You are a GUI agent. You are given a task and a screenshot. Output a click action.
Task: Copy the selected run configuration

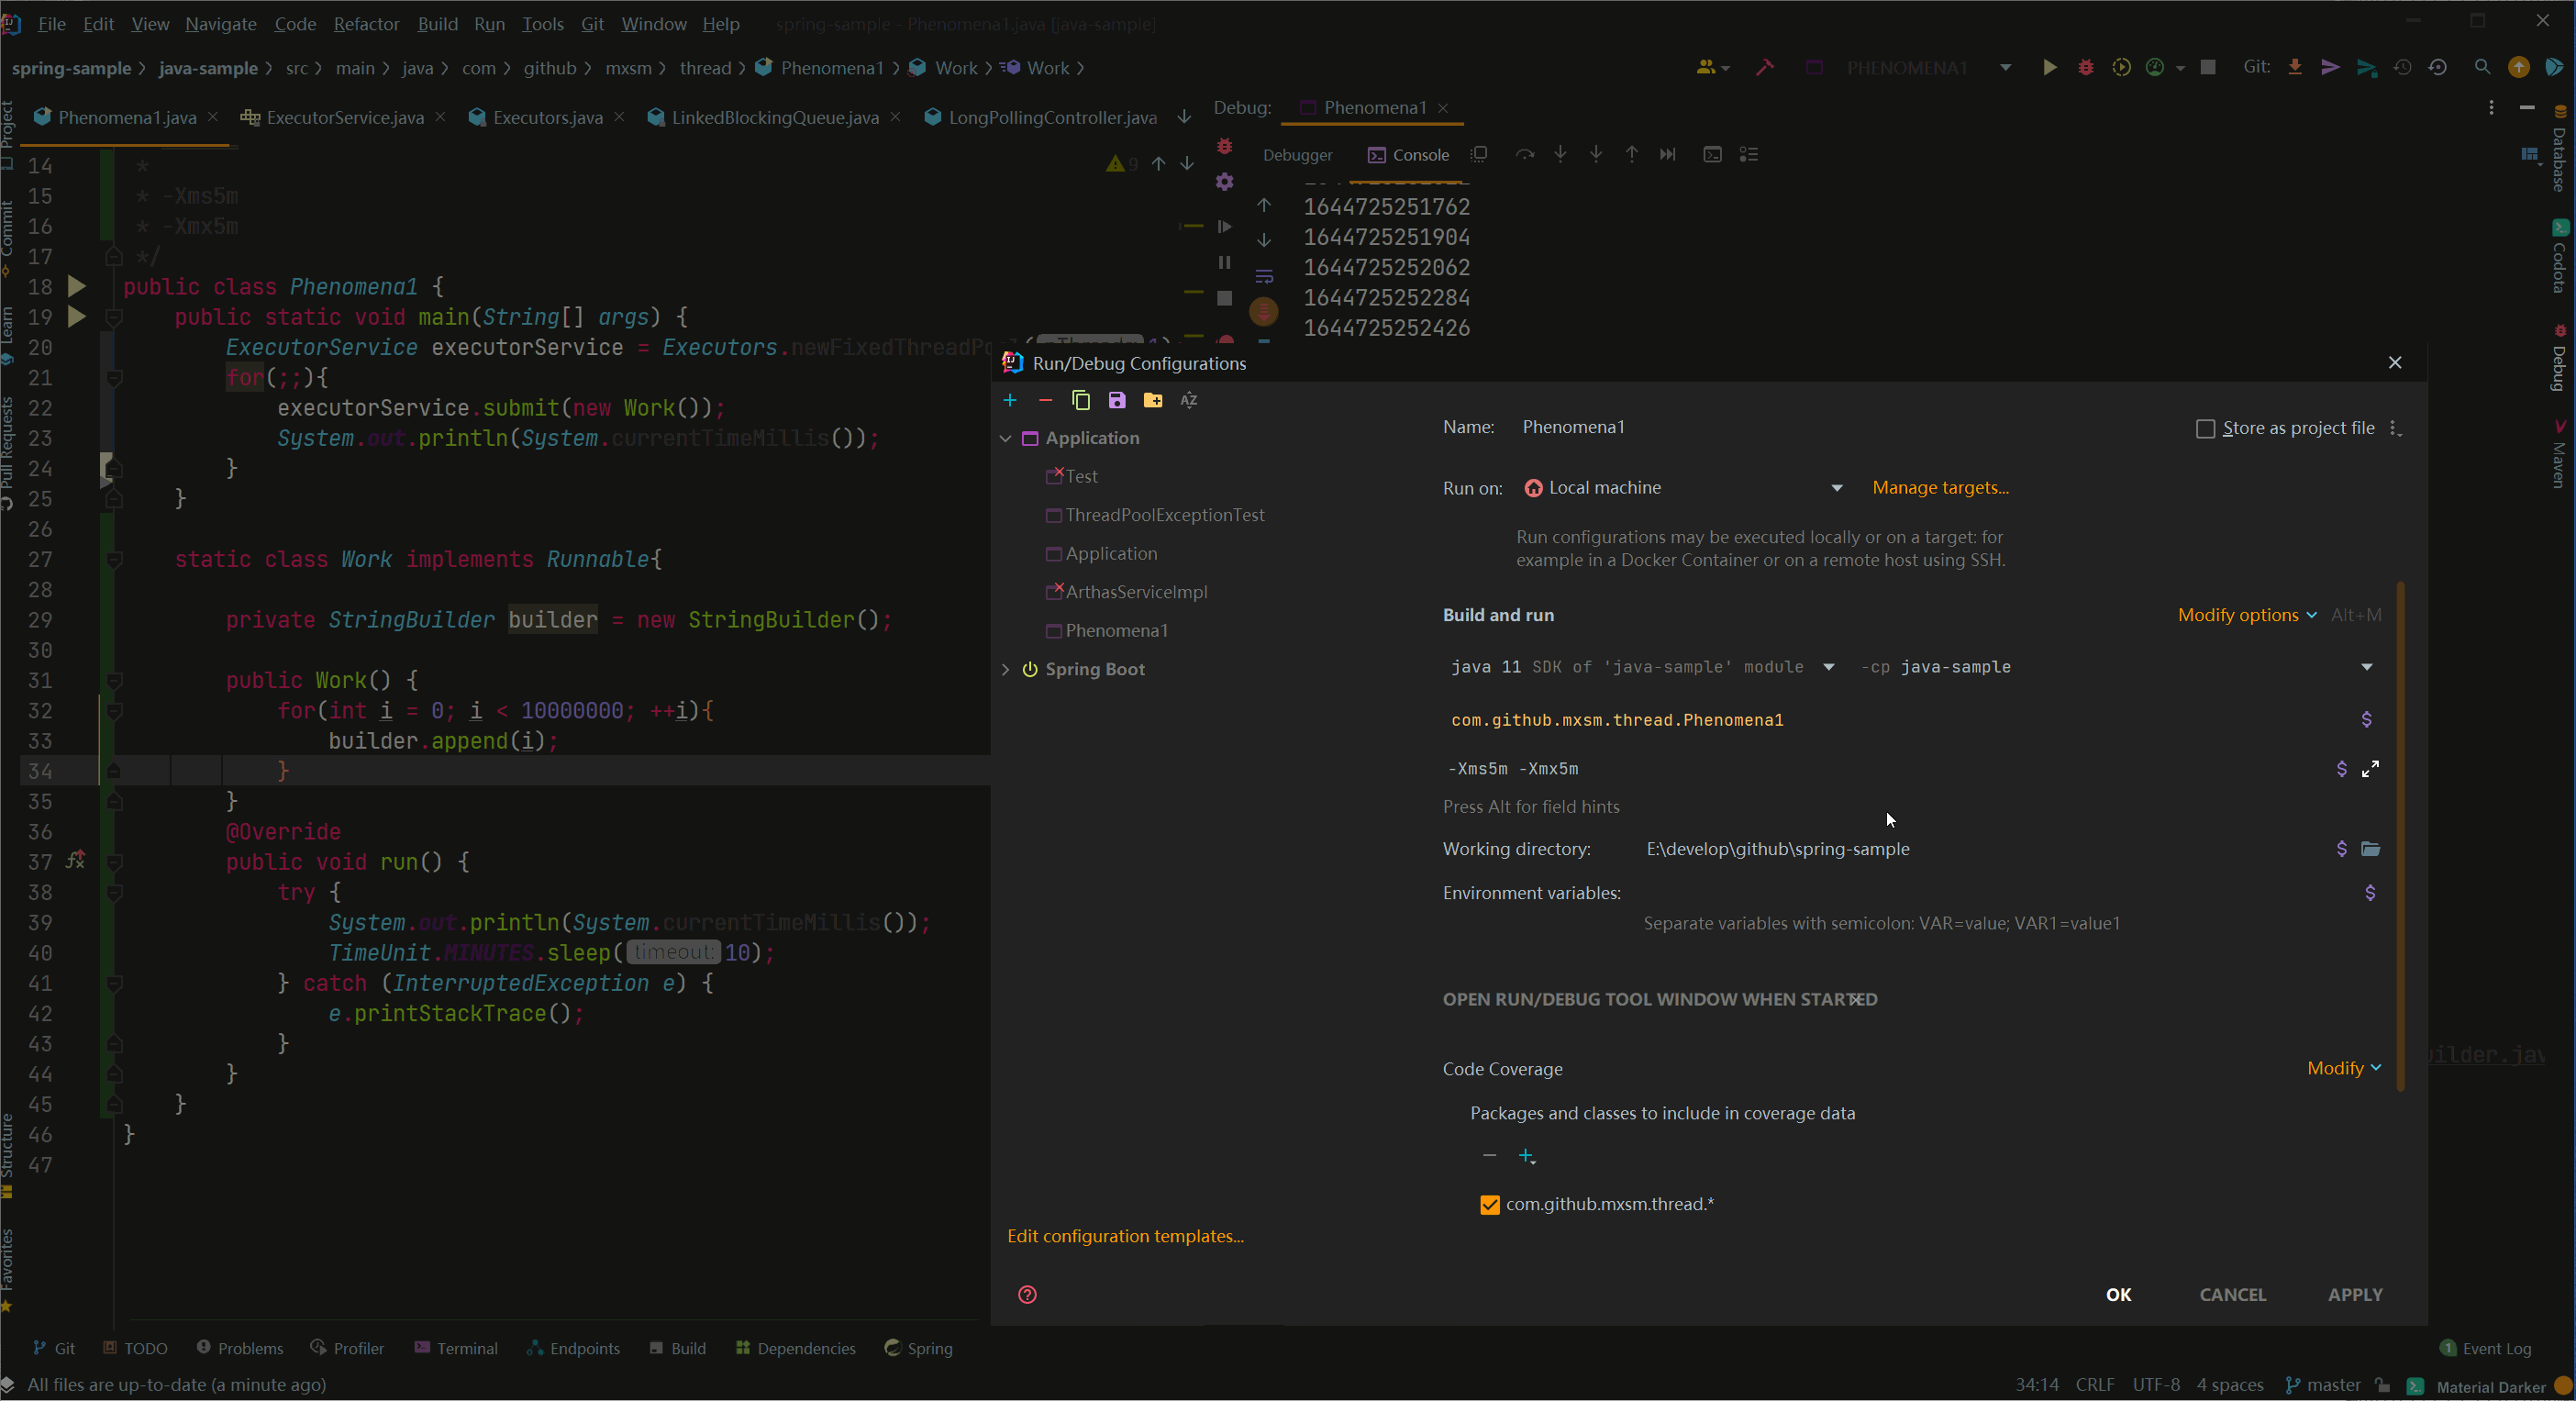tap(1081, 400)
